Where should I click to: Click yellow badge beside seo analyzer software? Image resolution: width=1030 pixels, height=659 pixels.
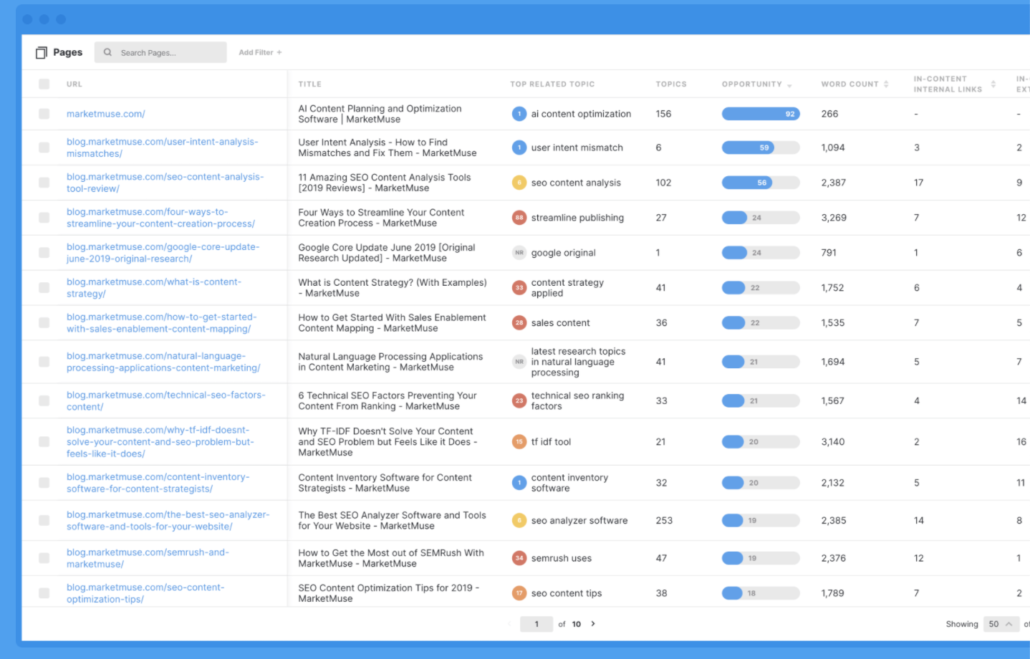click(x=519, y=520)
